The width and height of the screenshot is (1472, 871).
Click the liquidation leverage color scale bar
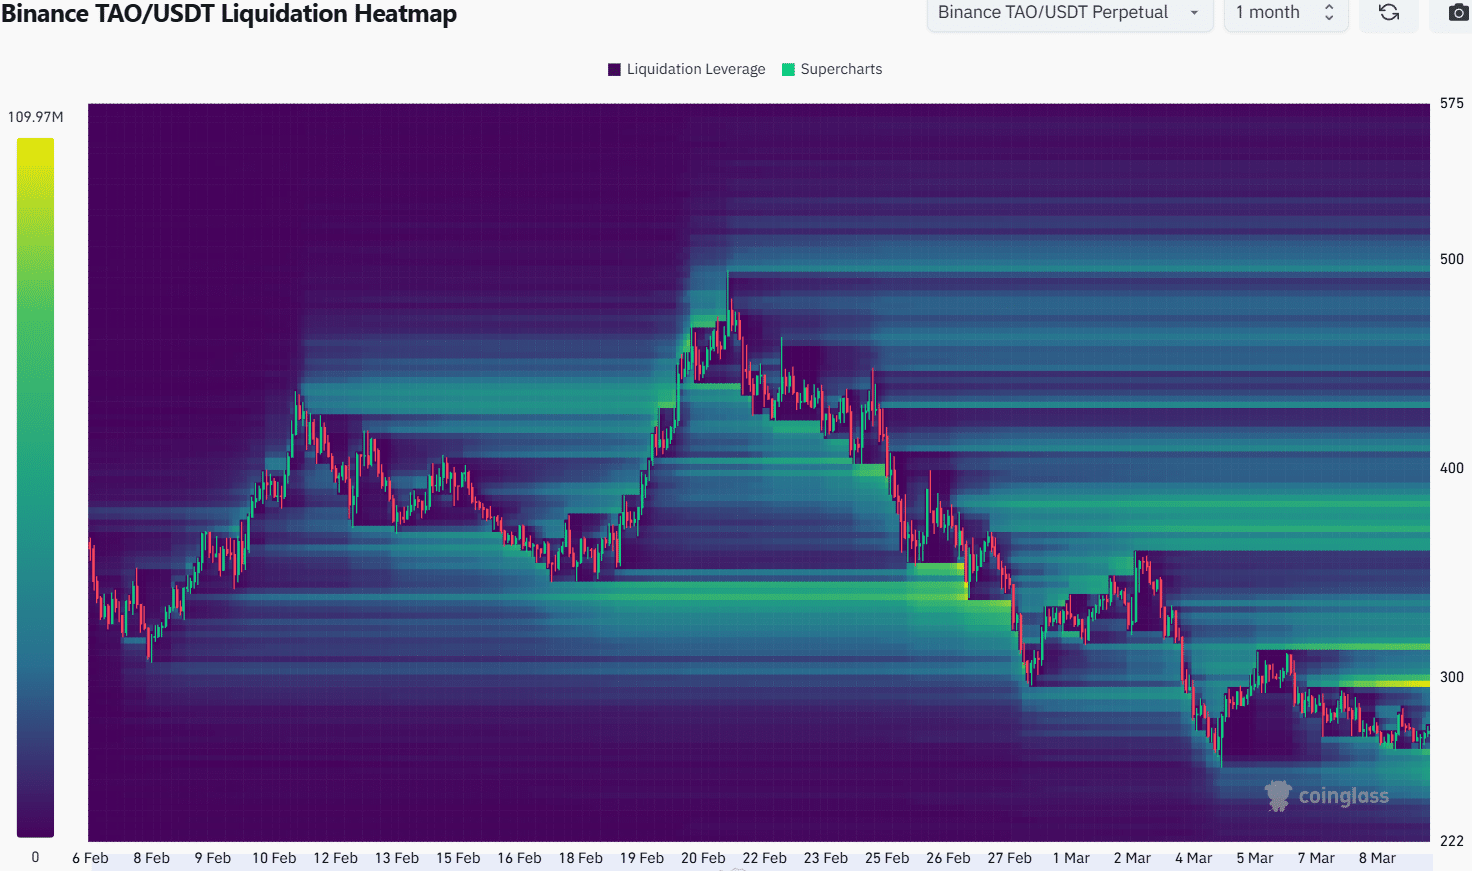coord(35,487)
